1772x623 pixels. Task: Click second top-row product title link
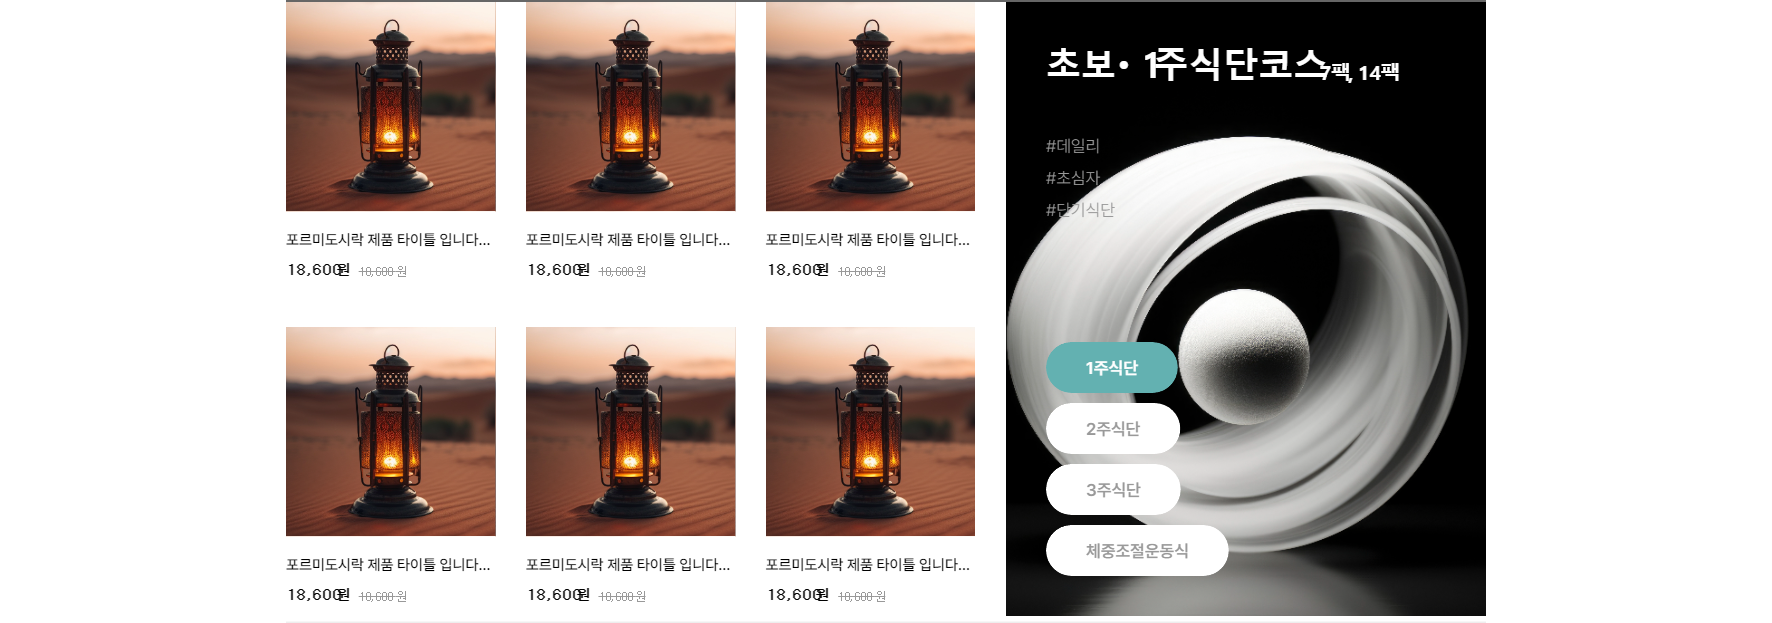[x=628, y=240]
